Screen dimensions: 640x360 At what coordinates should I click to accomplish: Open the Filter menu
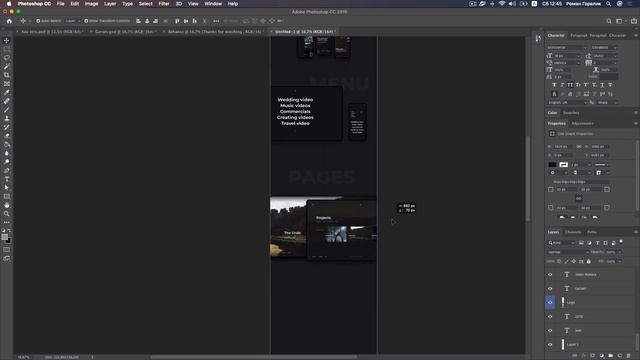(164, 4)
